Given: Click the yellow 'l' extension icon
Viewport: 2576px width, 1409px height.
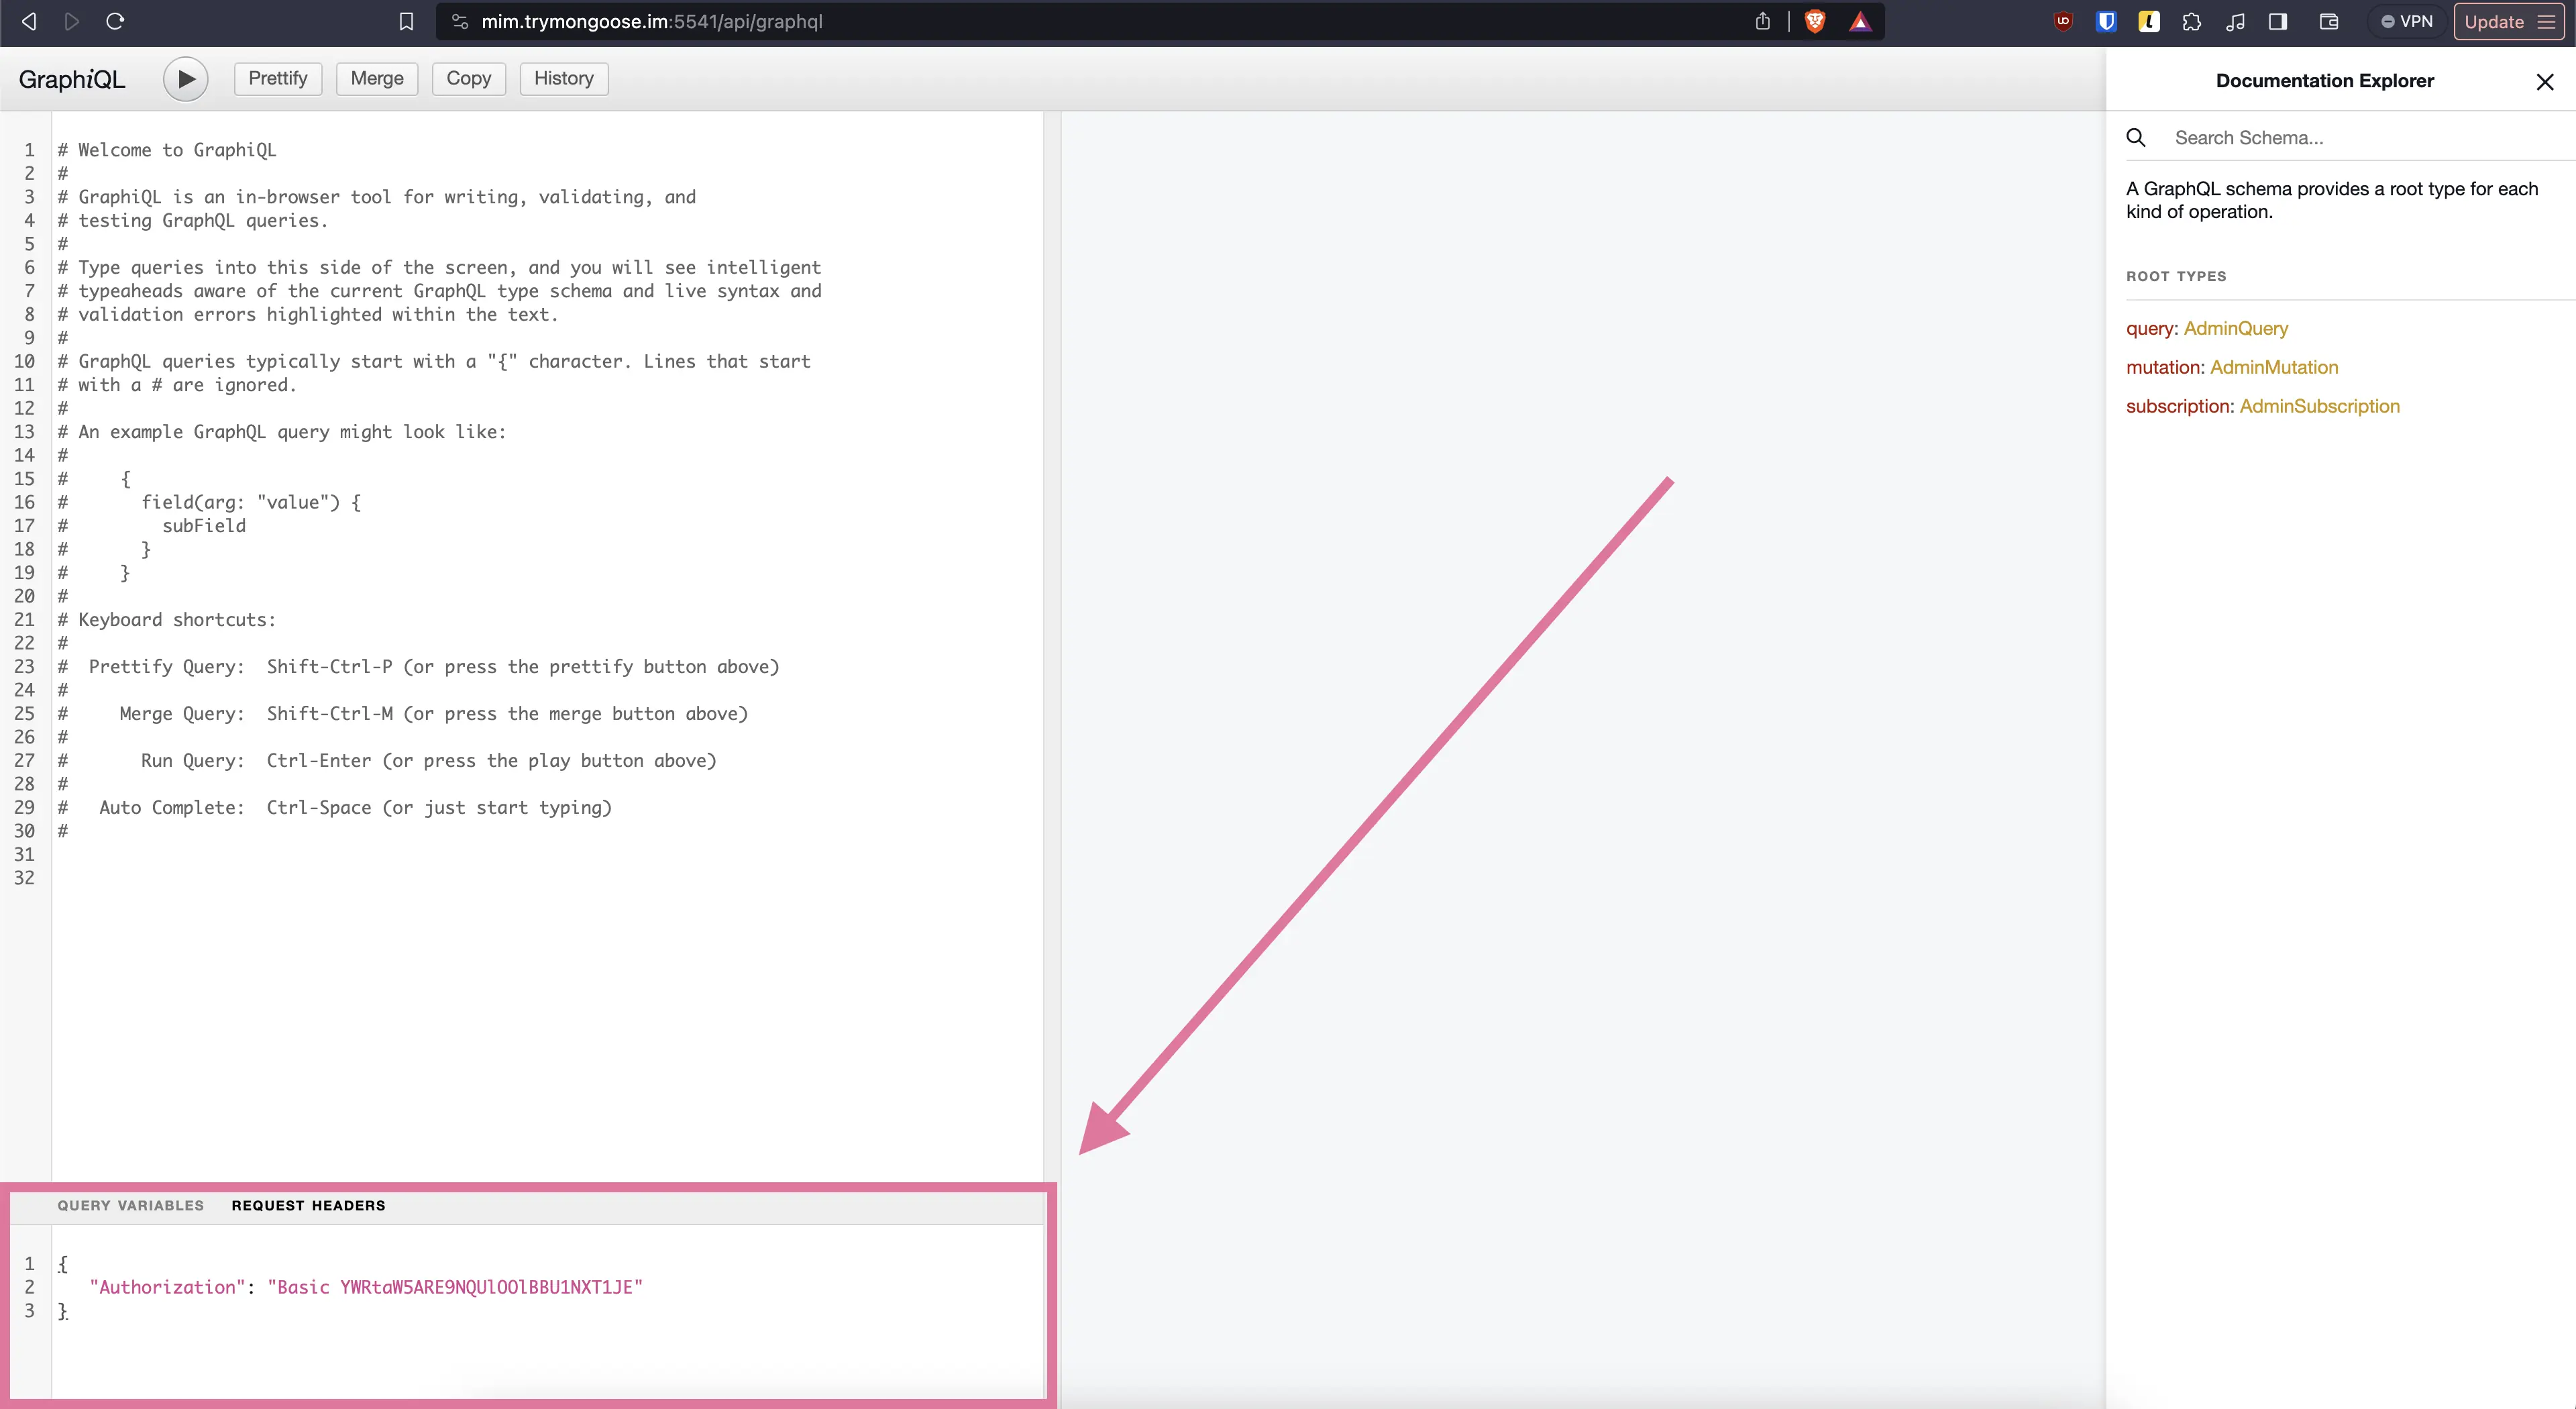Looking at the screenshot, I should click(2149, 21).
